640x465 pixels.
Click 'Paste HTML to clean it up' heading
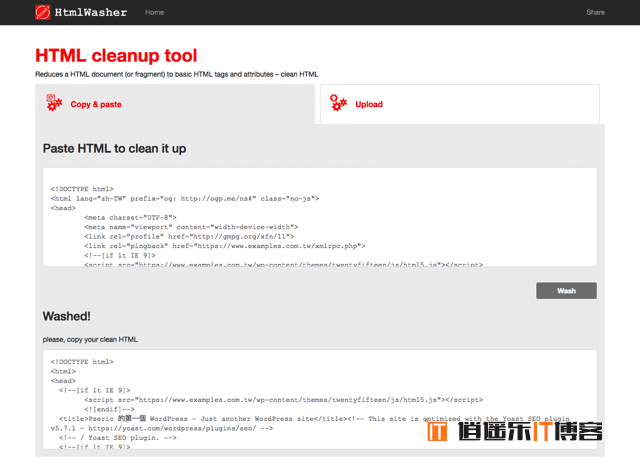(114, 148)
